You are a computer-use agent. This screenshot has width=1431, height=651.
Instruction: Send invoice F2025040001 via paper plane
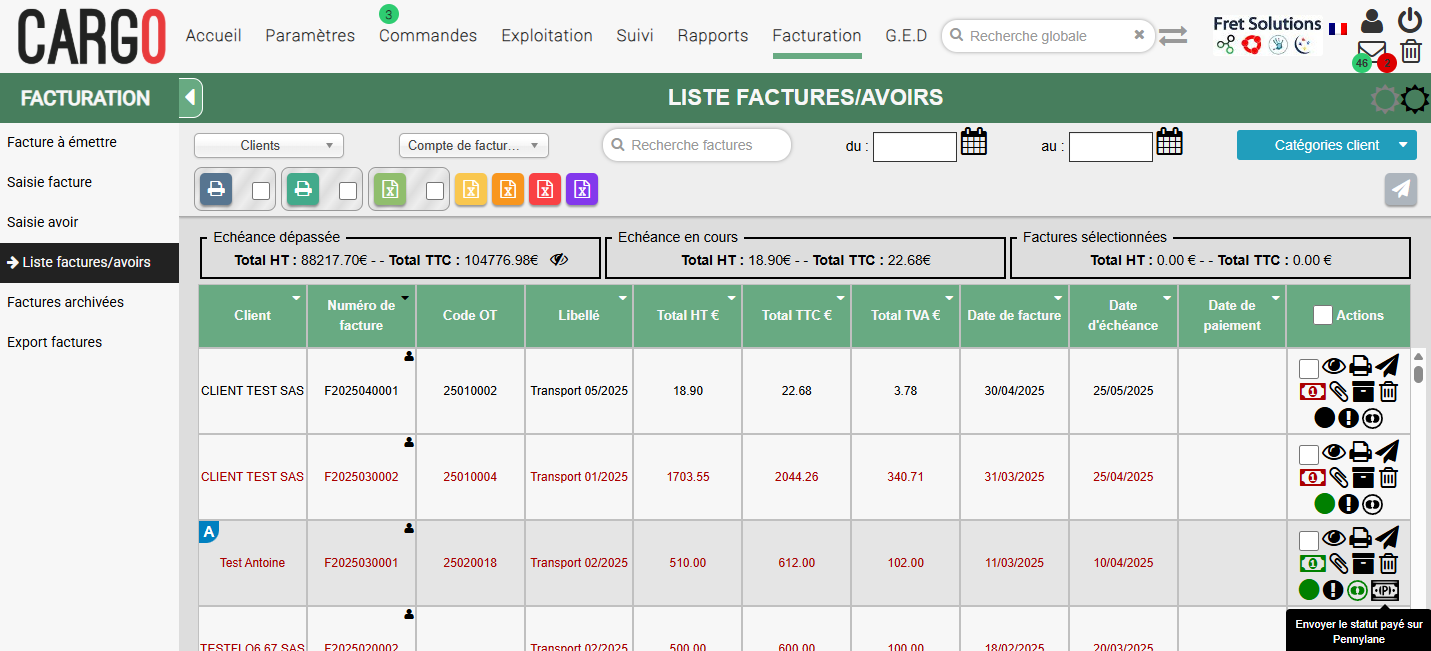[1387, 366]
